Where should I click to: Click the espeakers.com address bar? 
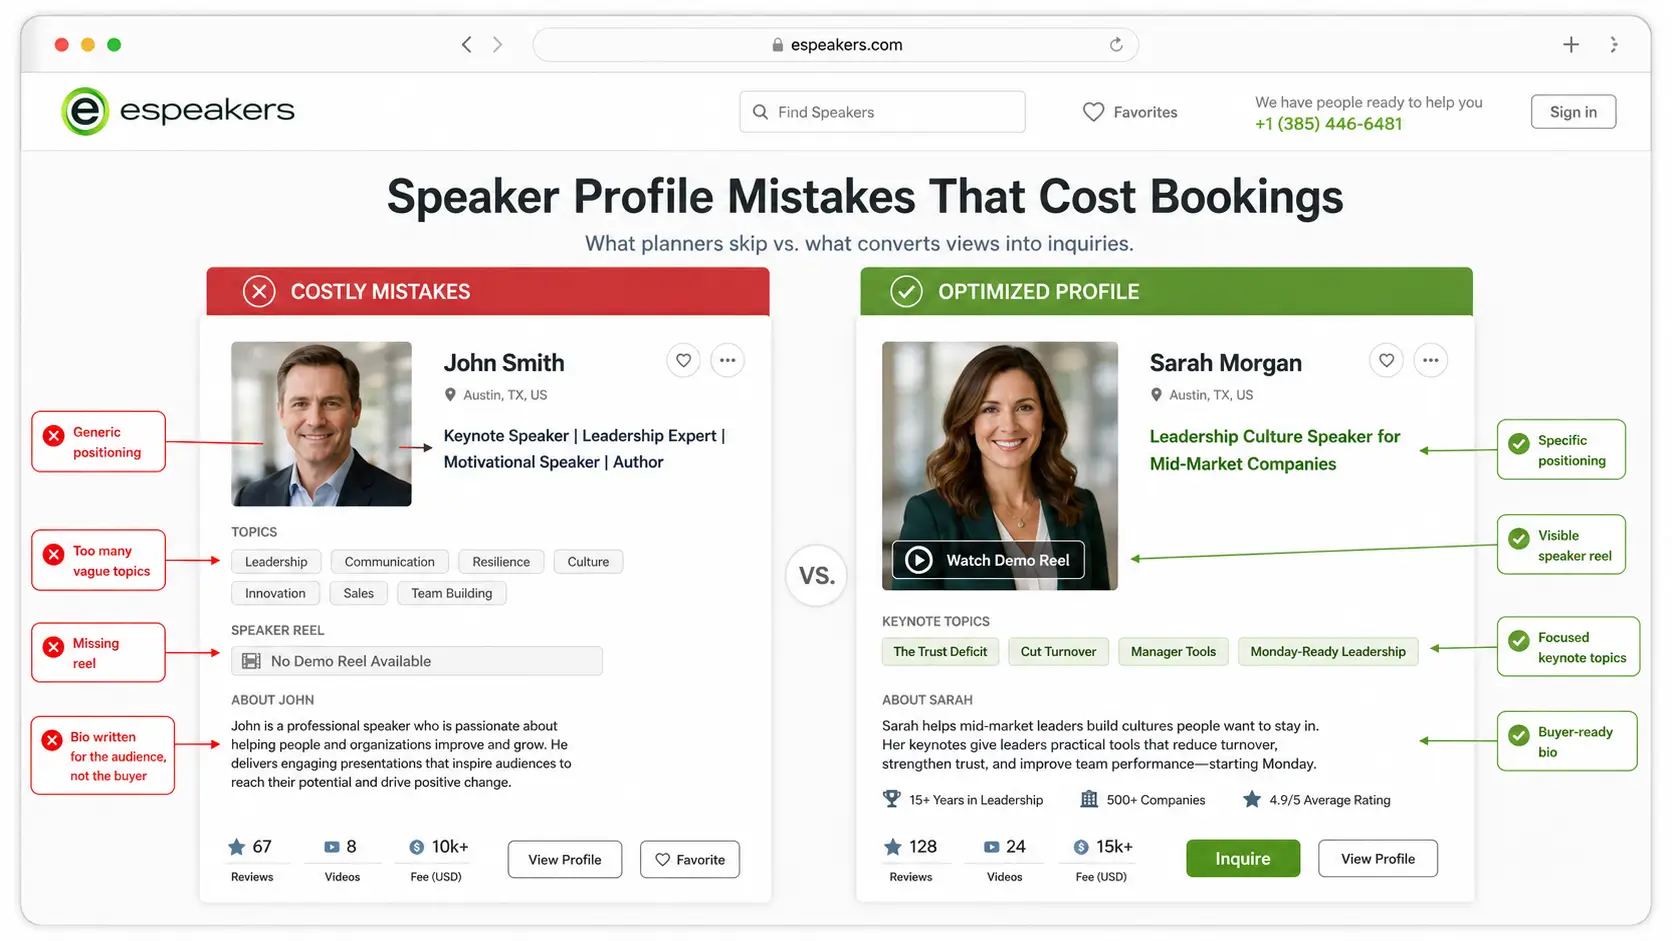(836, 44)
